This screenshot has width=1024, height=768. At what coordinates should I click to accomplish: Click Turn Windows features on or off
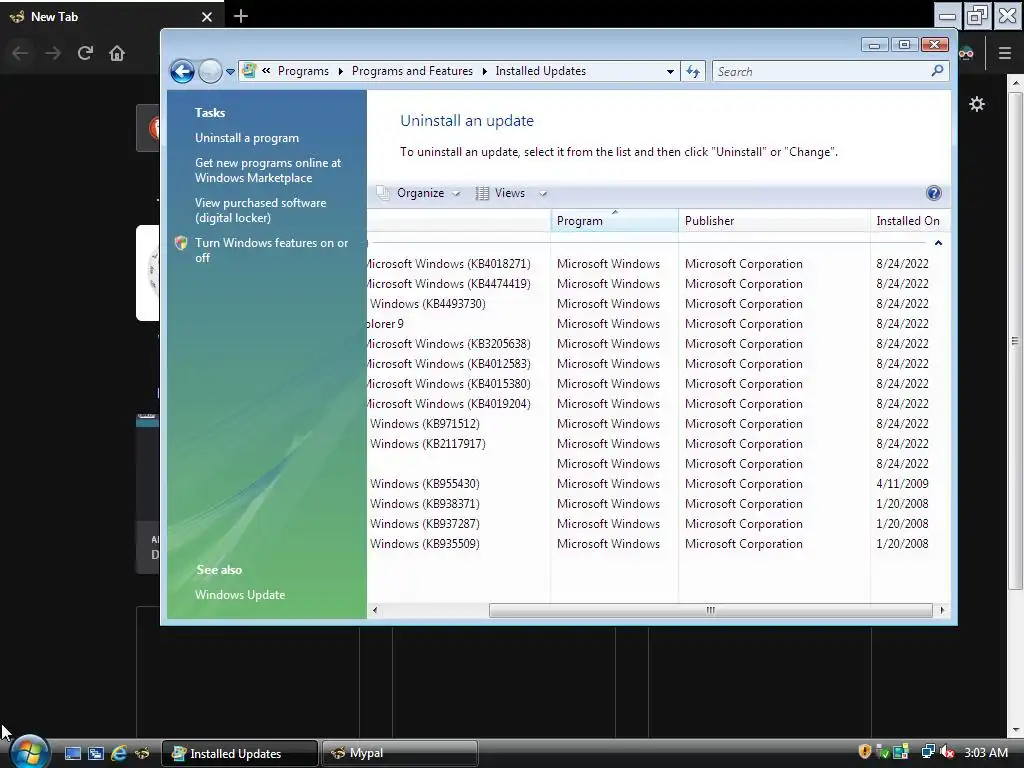[x=271, y=250]
